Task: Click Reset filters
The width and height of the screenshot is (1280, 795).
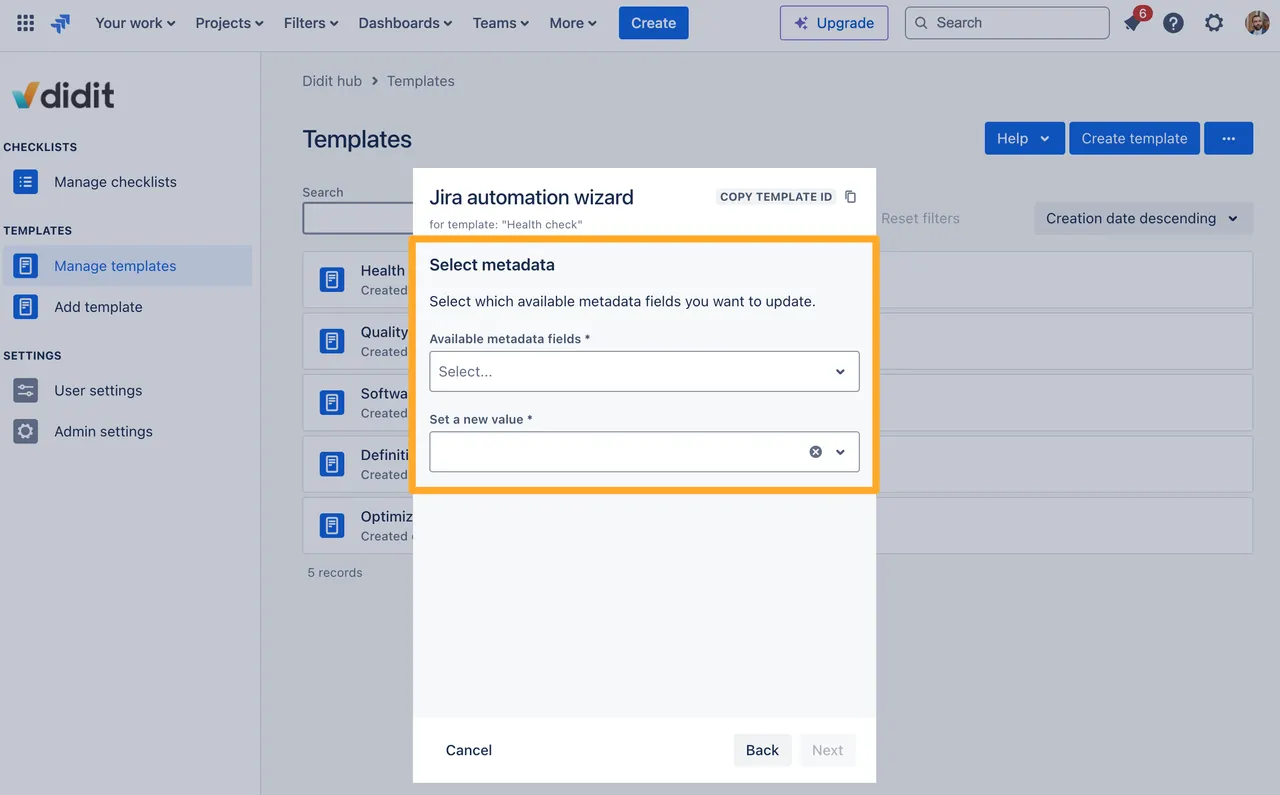Action: point(920,218)
